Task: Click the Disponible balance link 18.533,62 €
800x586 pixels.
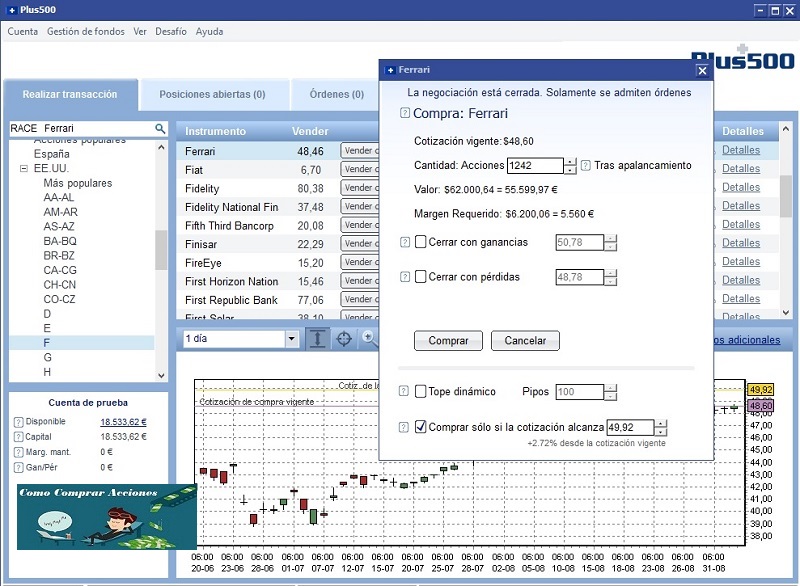Action: coord(123,422)
